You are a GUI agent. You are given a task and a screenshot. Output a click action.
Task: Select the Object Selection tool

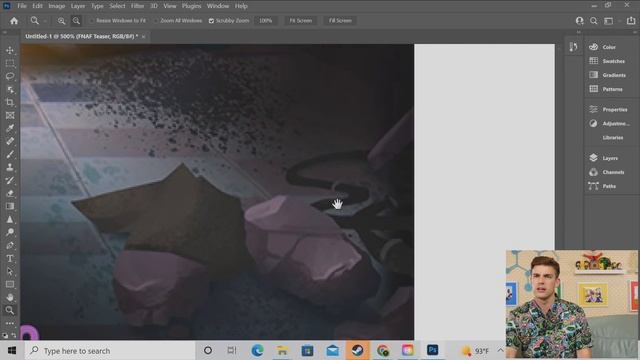click(x=10, y=89)
